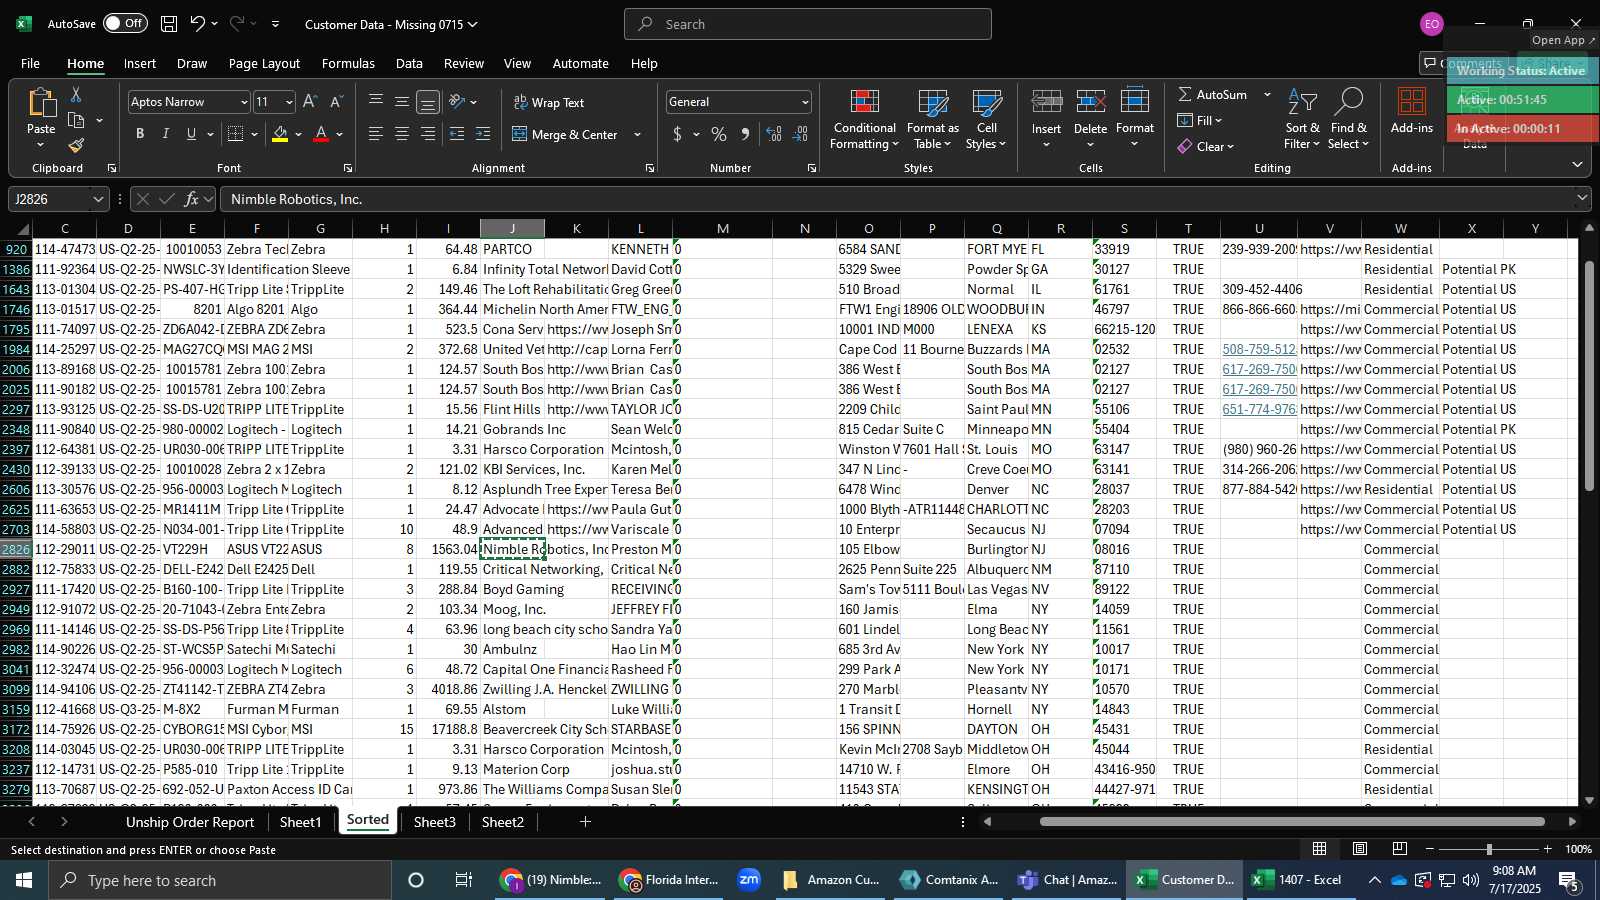Align text left in the cell
1600x900 pixels.
point(376,134)
